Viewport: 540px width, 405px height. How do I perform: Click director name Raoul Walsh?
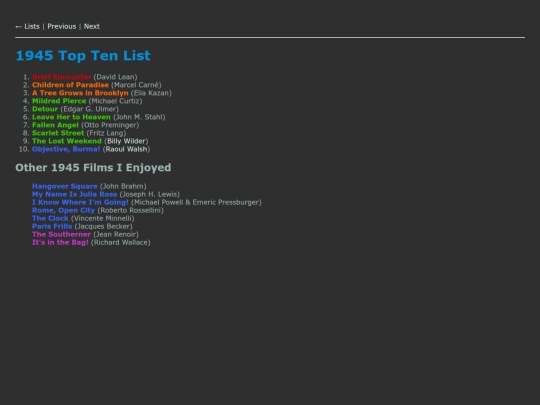126,149
